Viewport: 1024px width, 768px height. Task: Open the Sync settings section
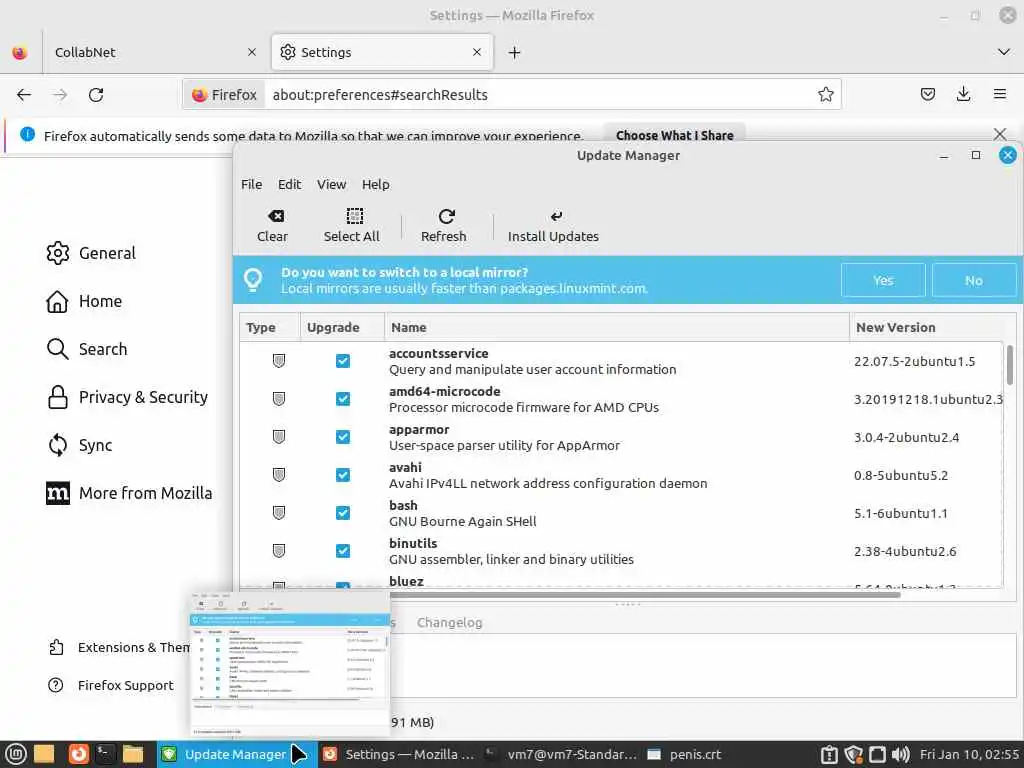click(80, 445)
